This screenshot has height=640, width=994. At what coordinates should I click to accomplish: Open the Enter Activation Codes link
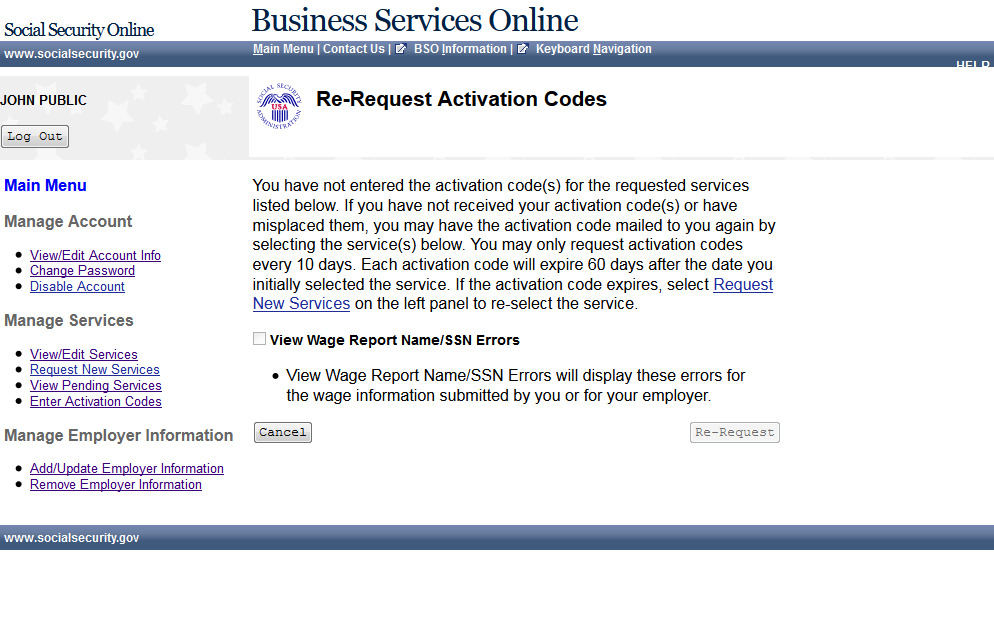[96, 401]
